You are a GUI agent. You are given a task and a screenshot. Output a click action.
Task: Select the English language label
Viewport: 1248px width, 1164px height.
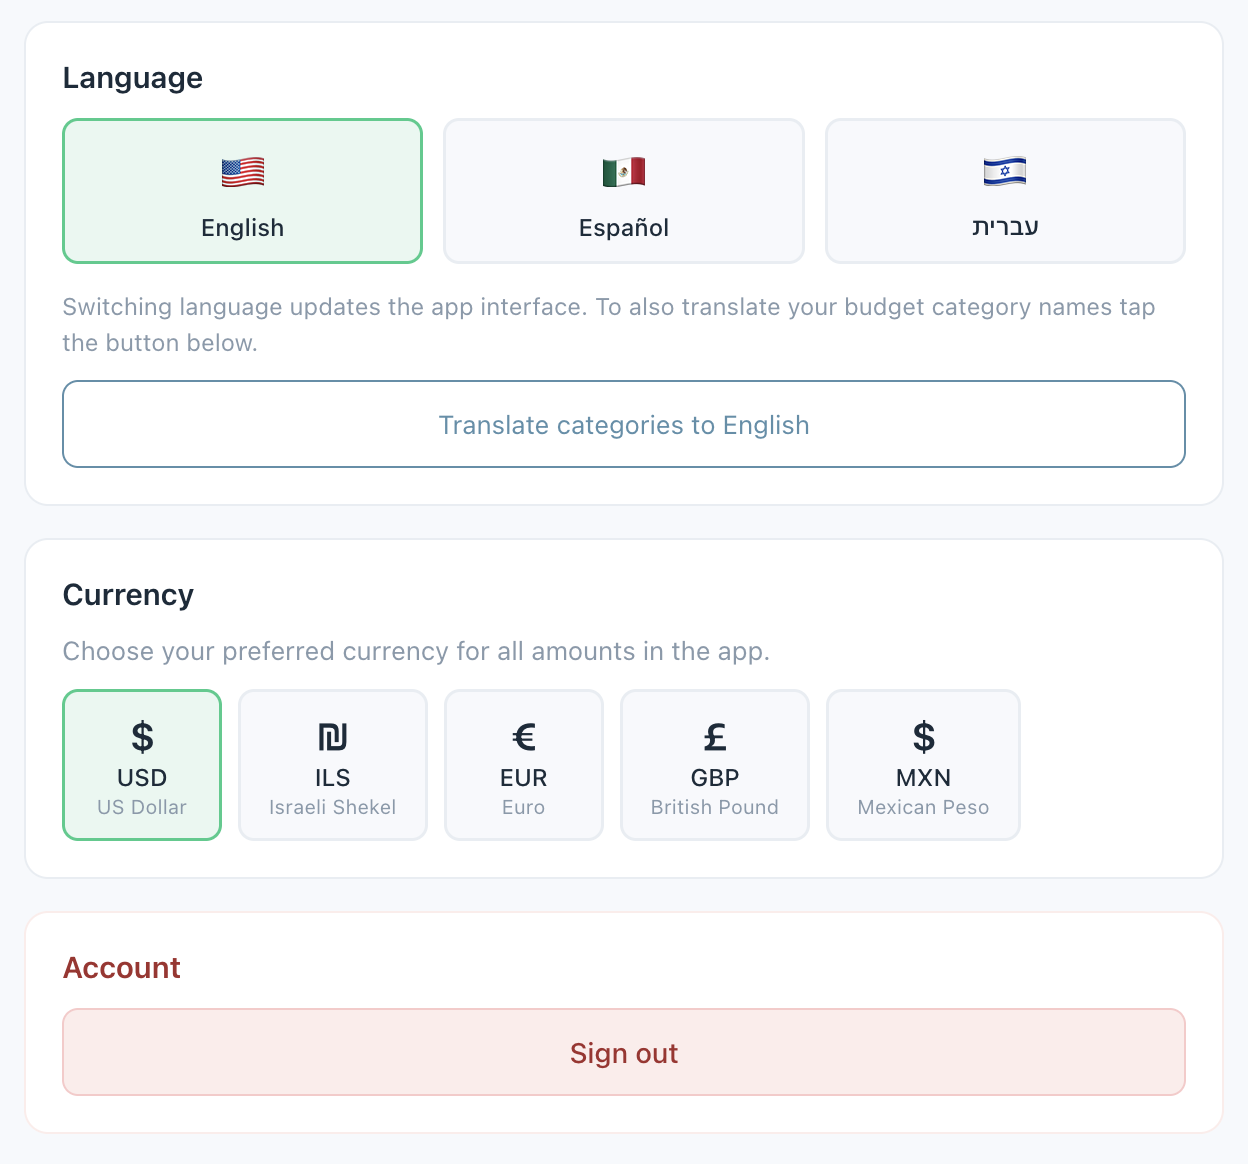(x=243, y=228)
